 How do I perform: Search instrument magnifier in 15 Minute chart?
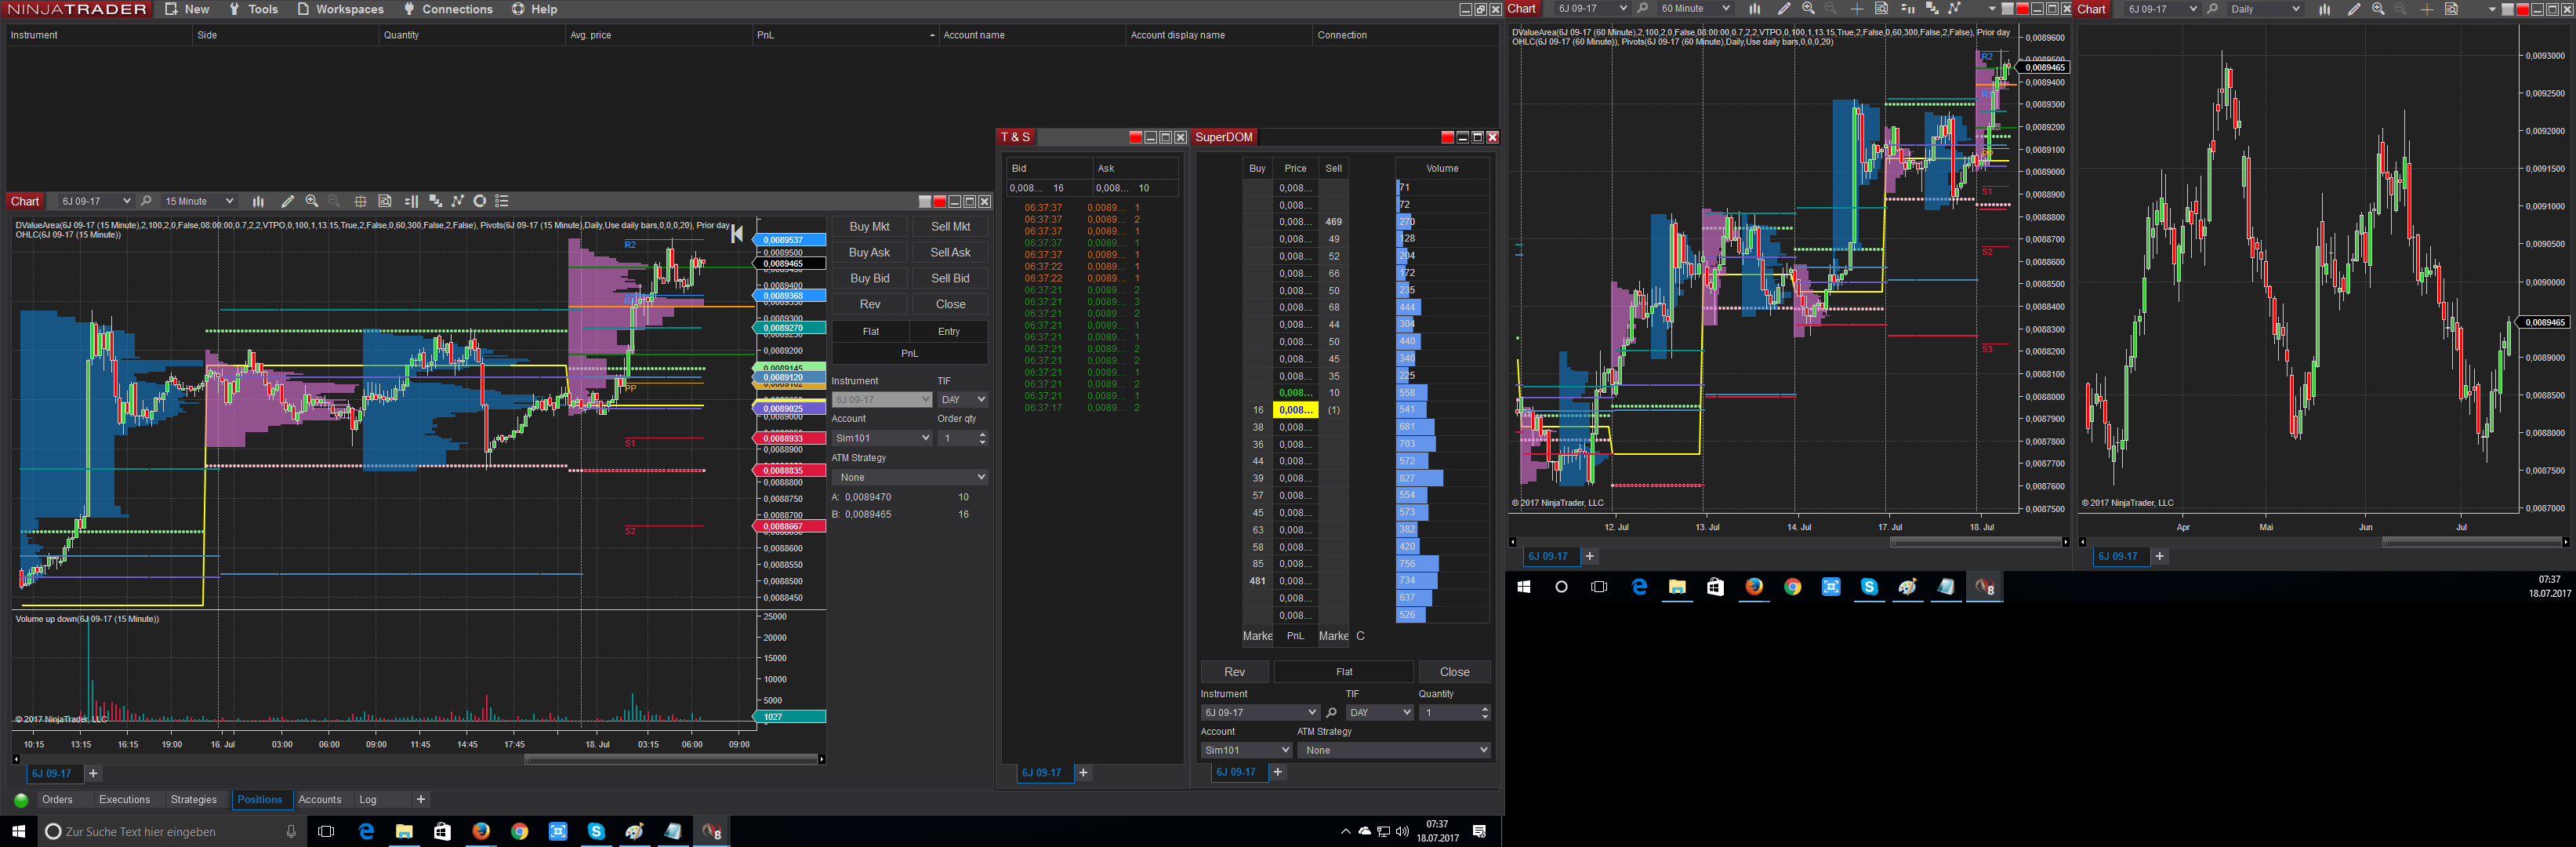(146, 201)
